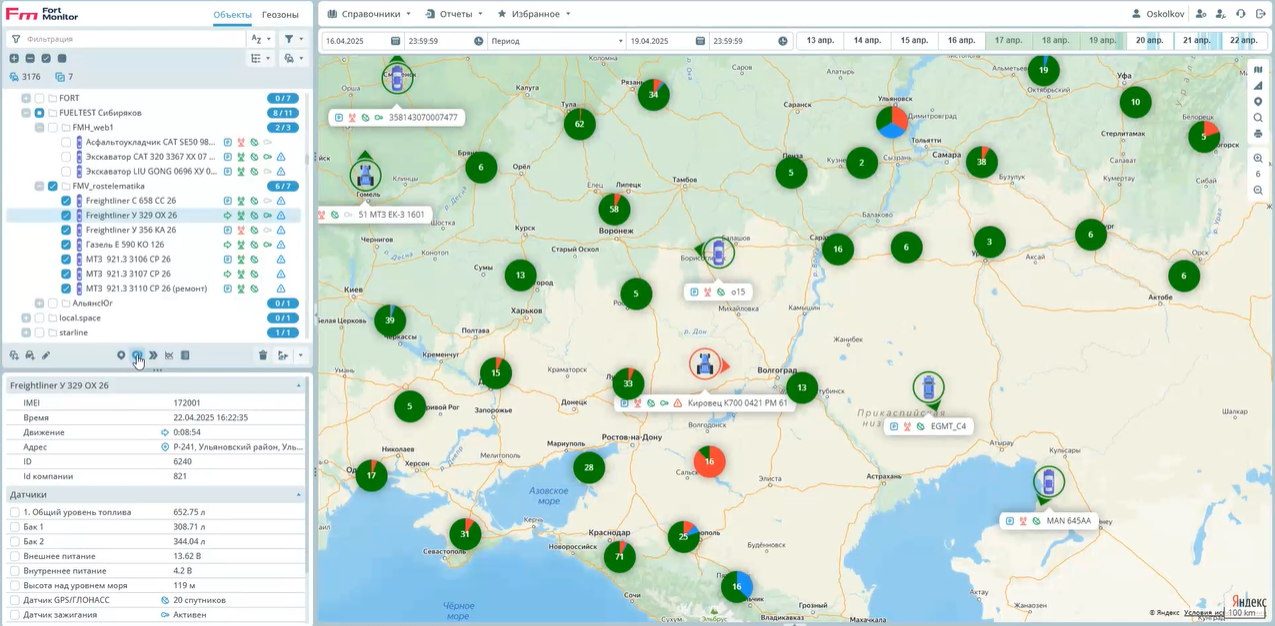Expand the local.space group
Screen dimensions: 1275x626
pos(26,318)
